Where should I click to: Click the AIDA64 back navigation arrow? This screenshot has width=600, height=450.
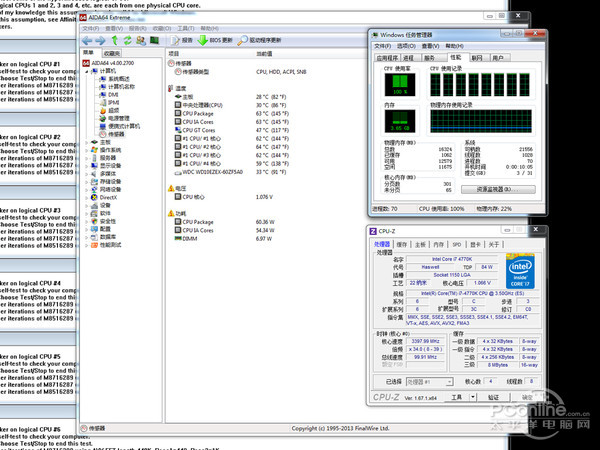pos(87,40)
